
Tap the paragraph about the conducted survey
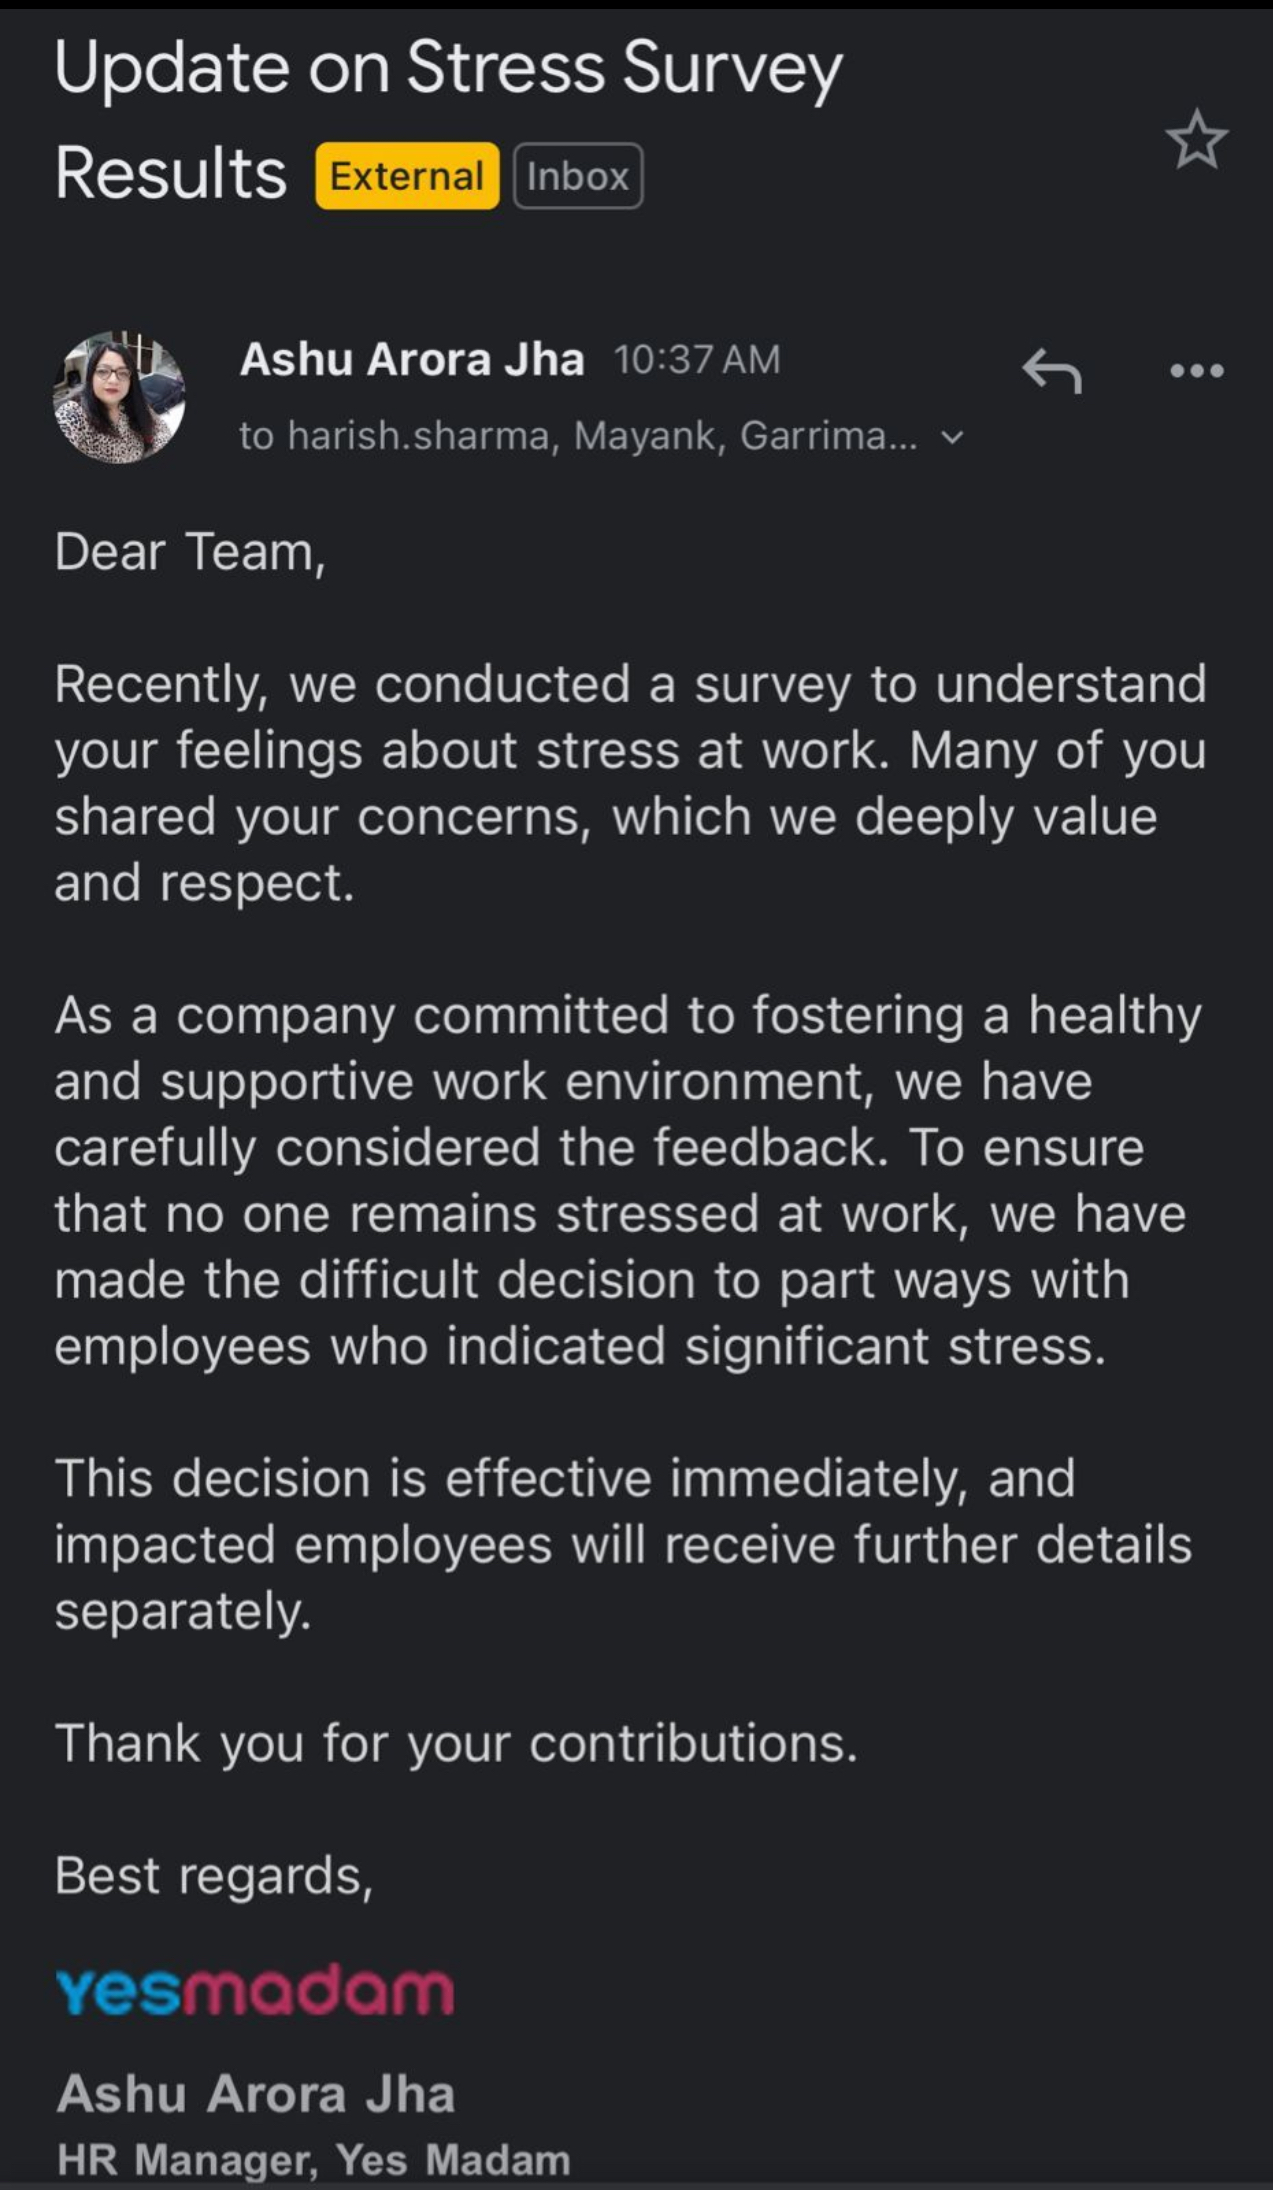pos(630,783)
